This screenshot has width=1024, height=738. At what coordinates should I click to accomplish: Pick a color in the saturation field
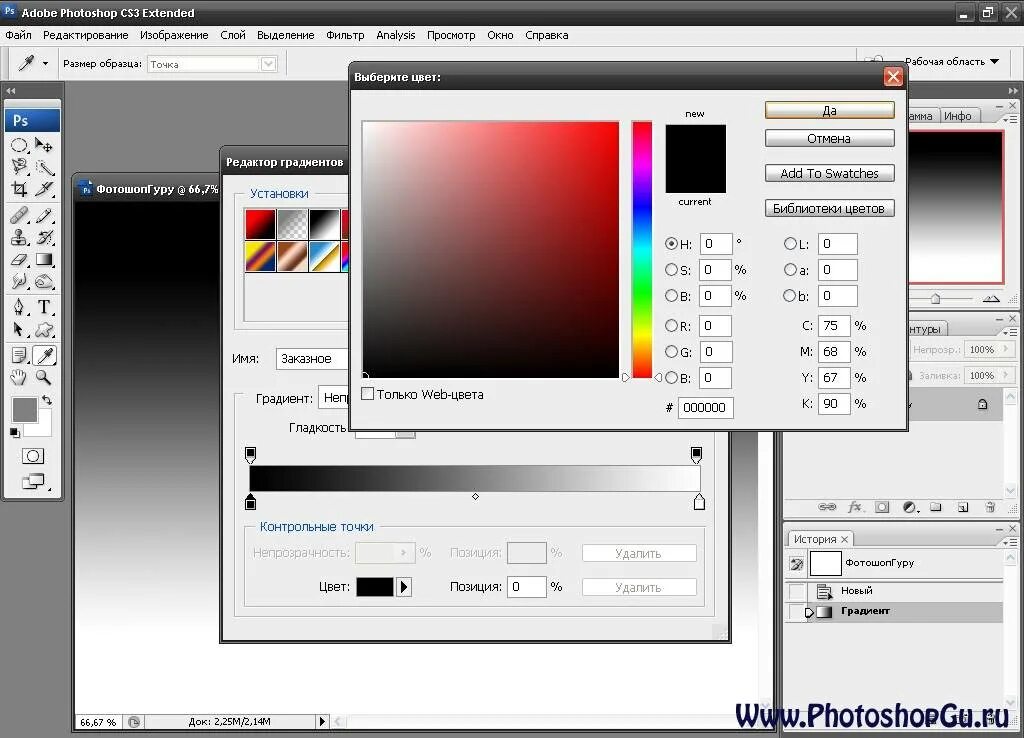coord(490,249)
